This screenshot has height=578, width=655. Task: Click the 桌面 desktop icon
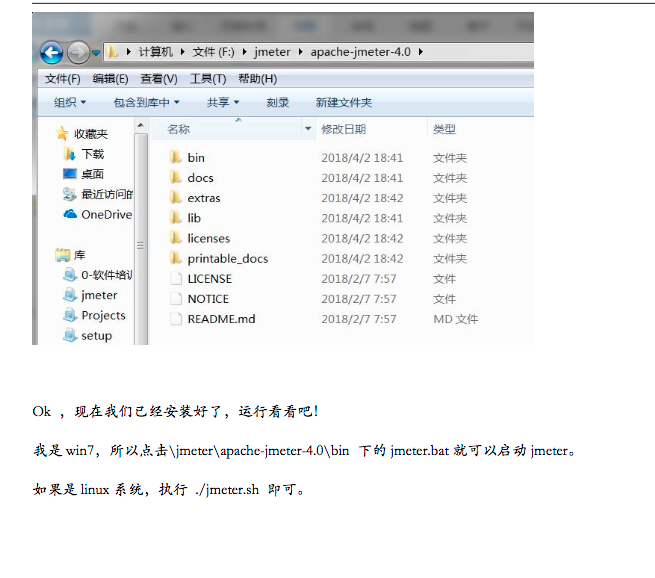(x=70, y=174)
